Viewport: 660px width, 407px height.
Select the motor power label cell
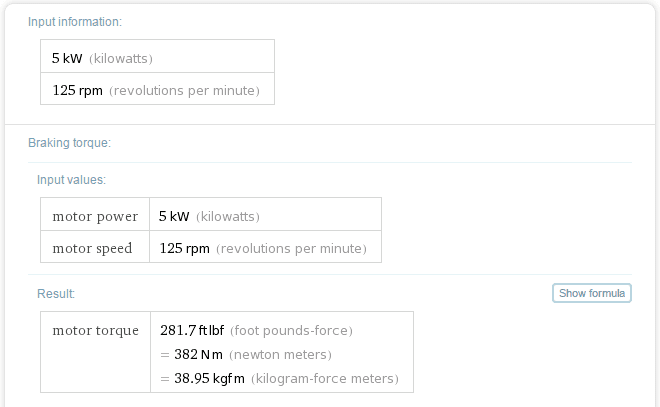click(x=95, y=214)
